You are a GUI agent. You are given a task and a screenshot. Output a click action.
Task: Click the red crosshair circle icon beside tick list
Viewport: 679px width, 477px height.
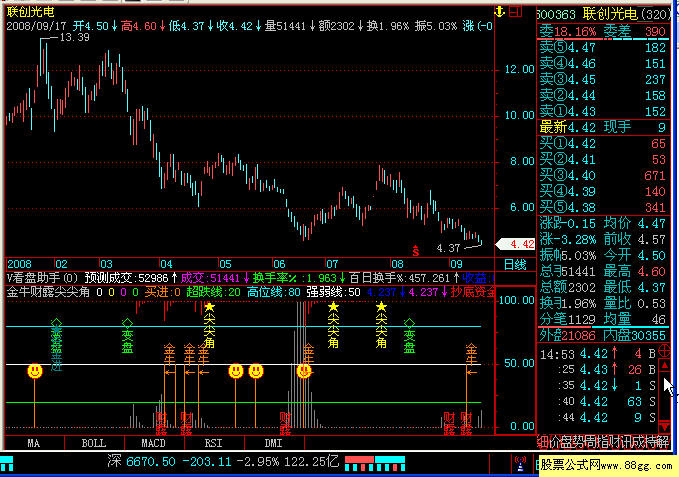click(664, 350)
